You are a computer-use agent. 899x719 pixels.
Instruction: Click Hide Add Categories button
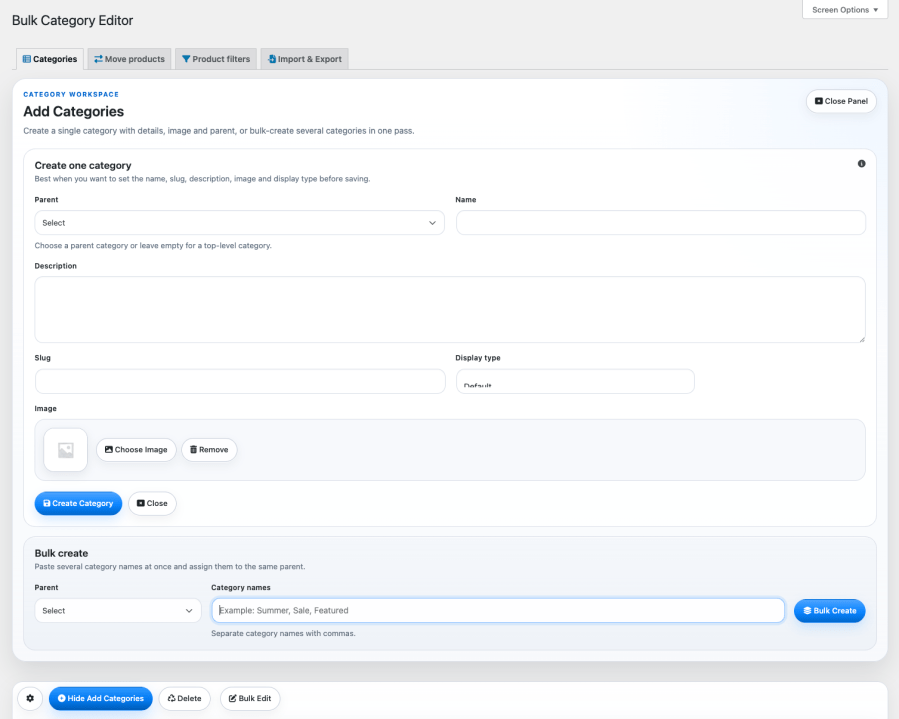[x=101, y=698]
